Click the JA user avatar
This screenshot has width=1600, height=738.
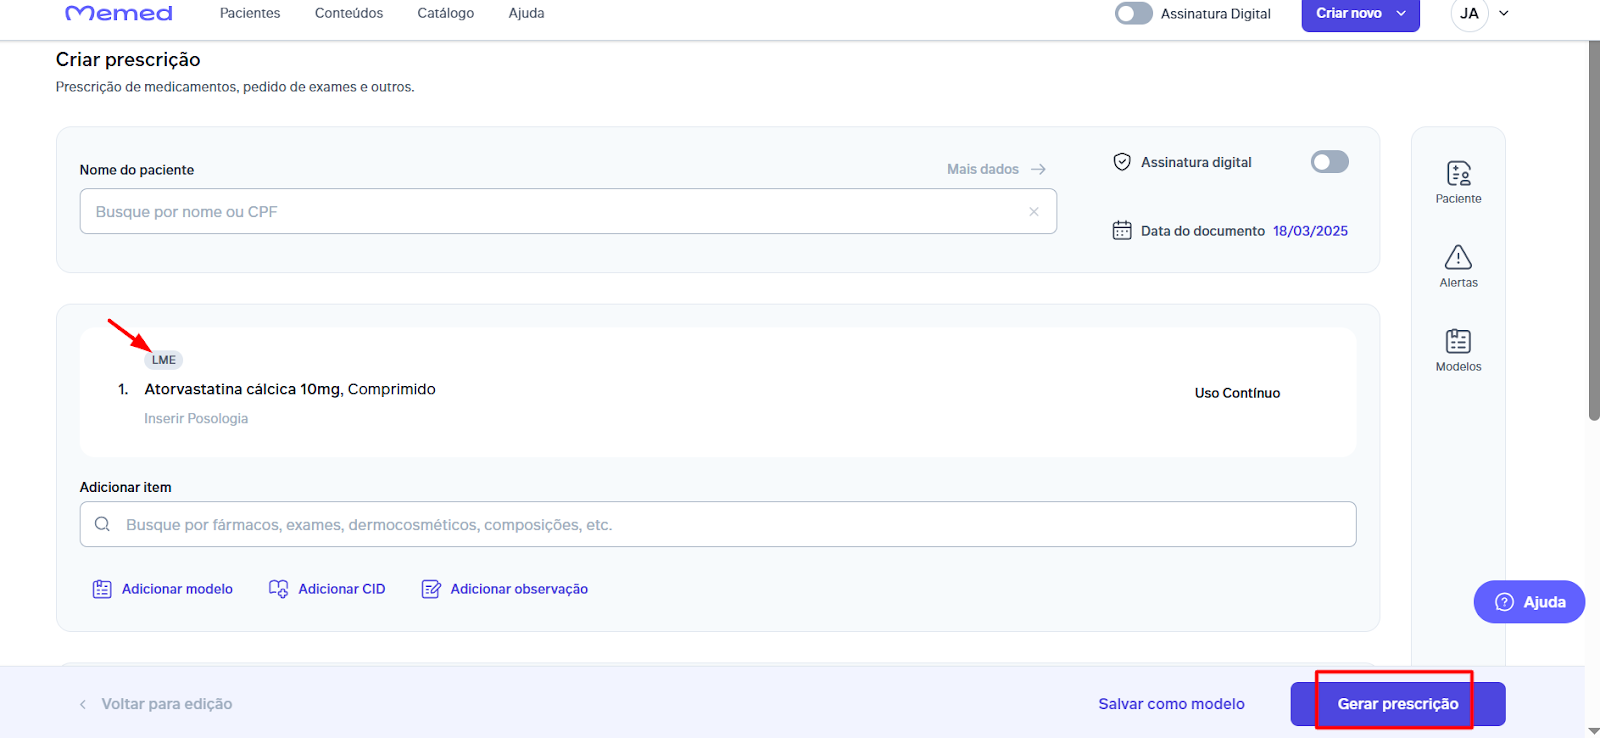(x=1469, y=13)
